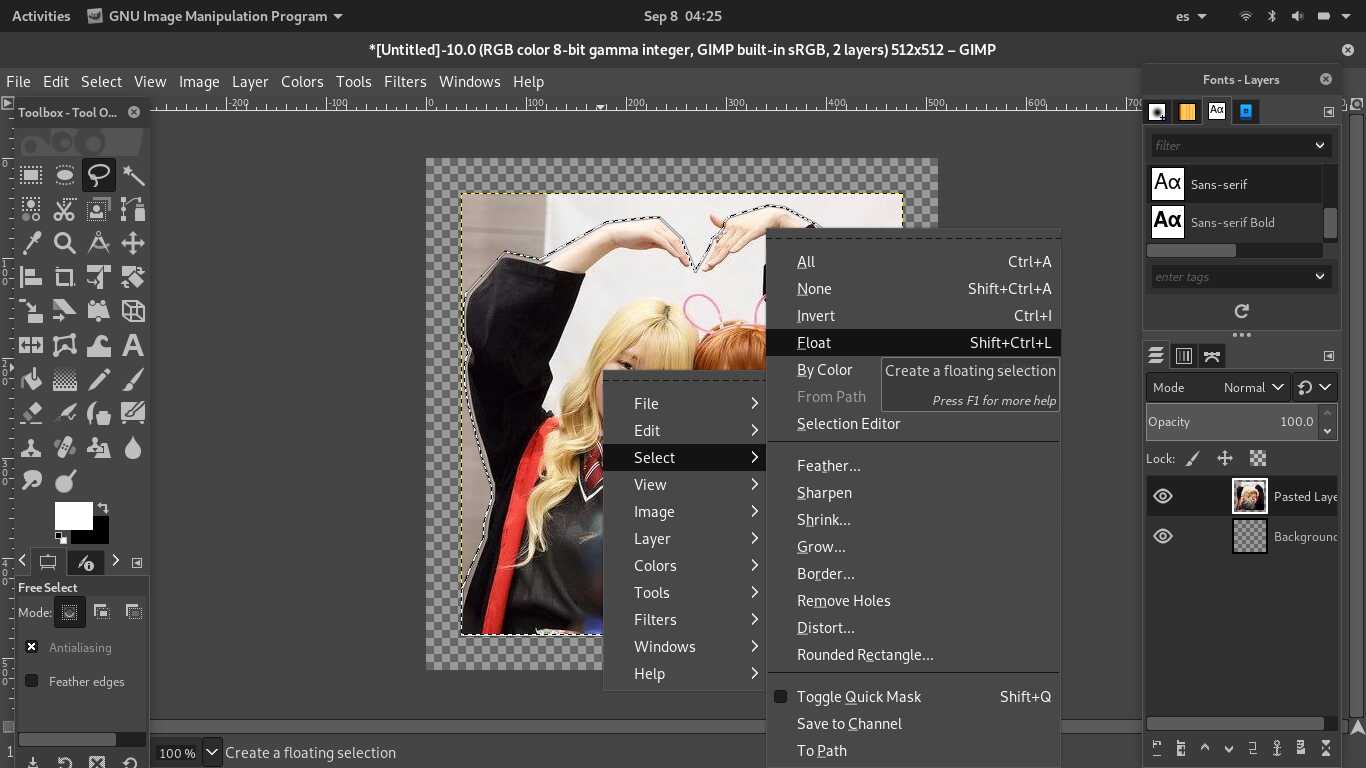
Task: Enable the Feather edges checkbox
Action: tap(32, 681)
